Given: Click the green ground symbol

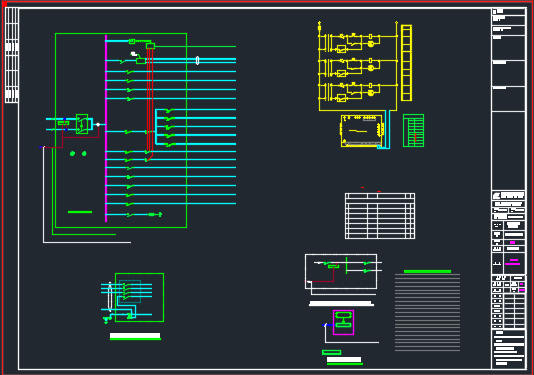Looking at the screenshot, I should click(x=107, y=320).
